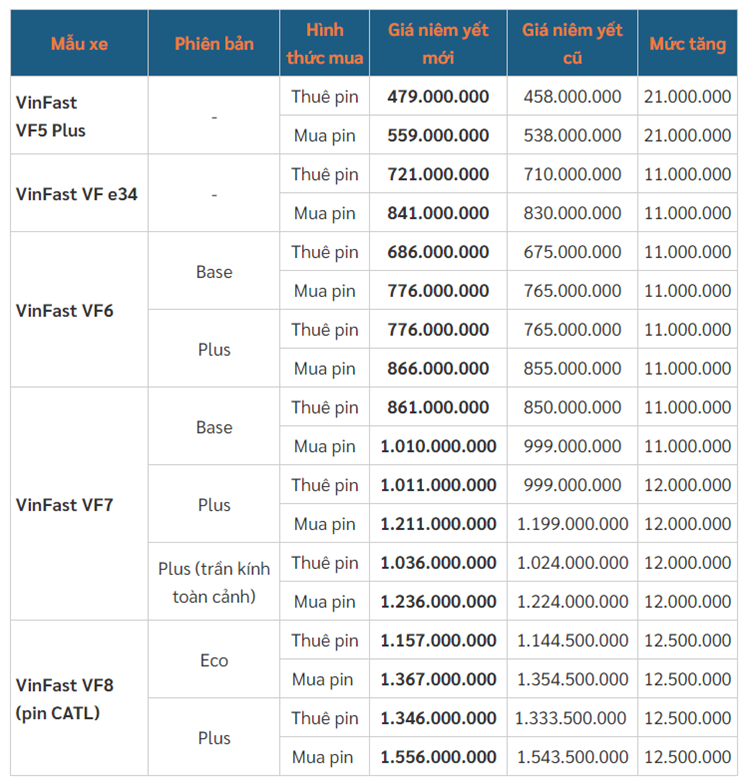The image size is (750, 779).
Task: Select the VinFast VF7 model cell
Action: 65,504
